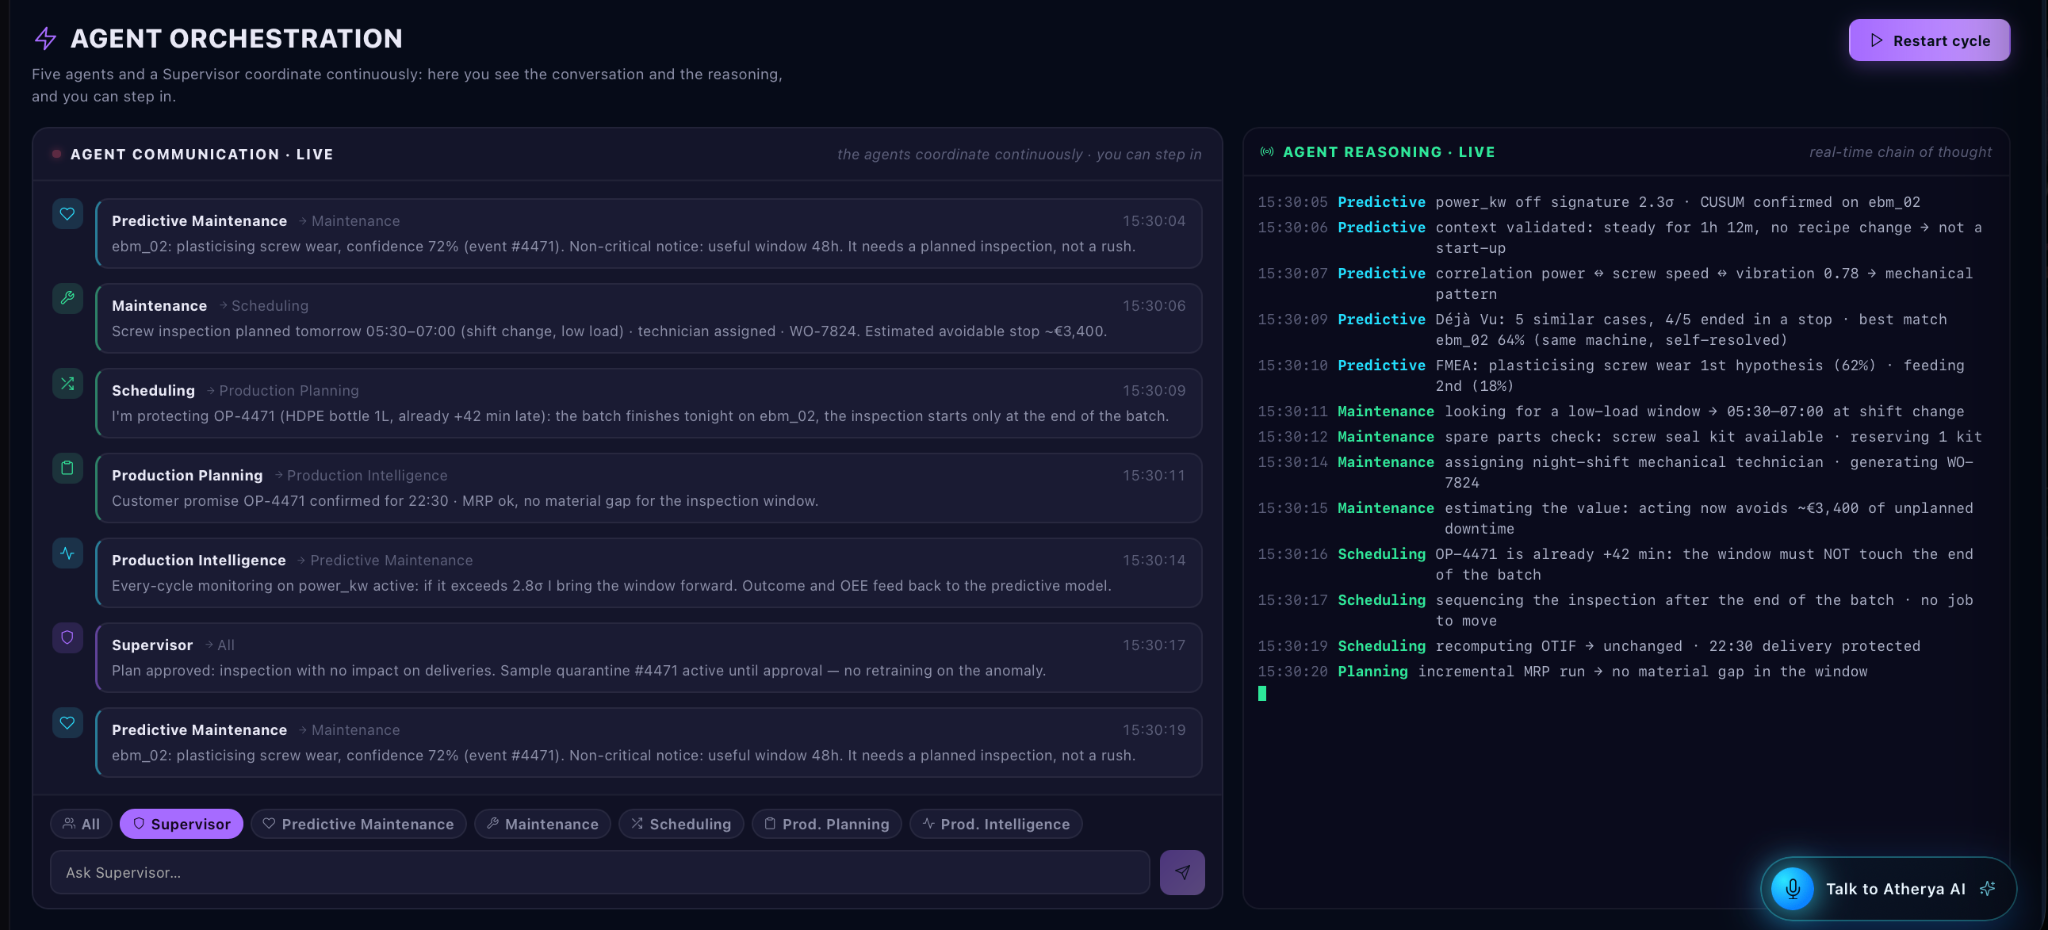Select the Prod. Planning filter chip

point(827,824)
